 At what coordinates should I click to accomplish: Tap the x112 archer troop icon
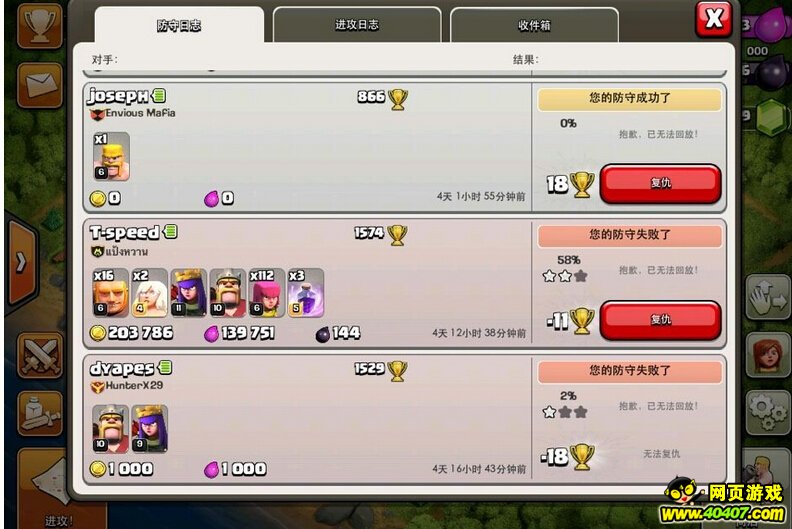pos(267,293)
